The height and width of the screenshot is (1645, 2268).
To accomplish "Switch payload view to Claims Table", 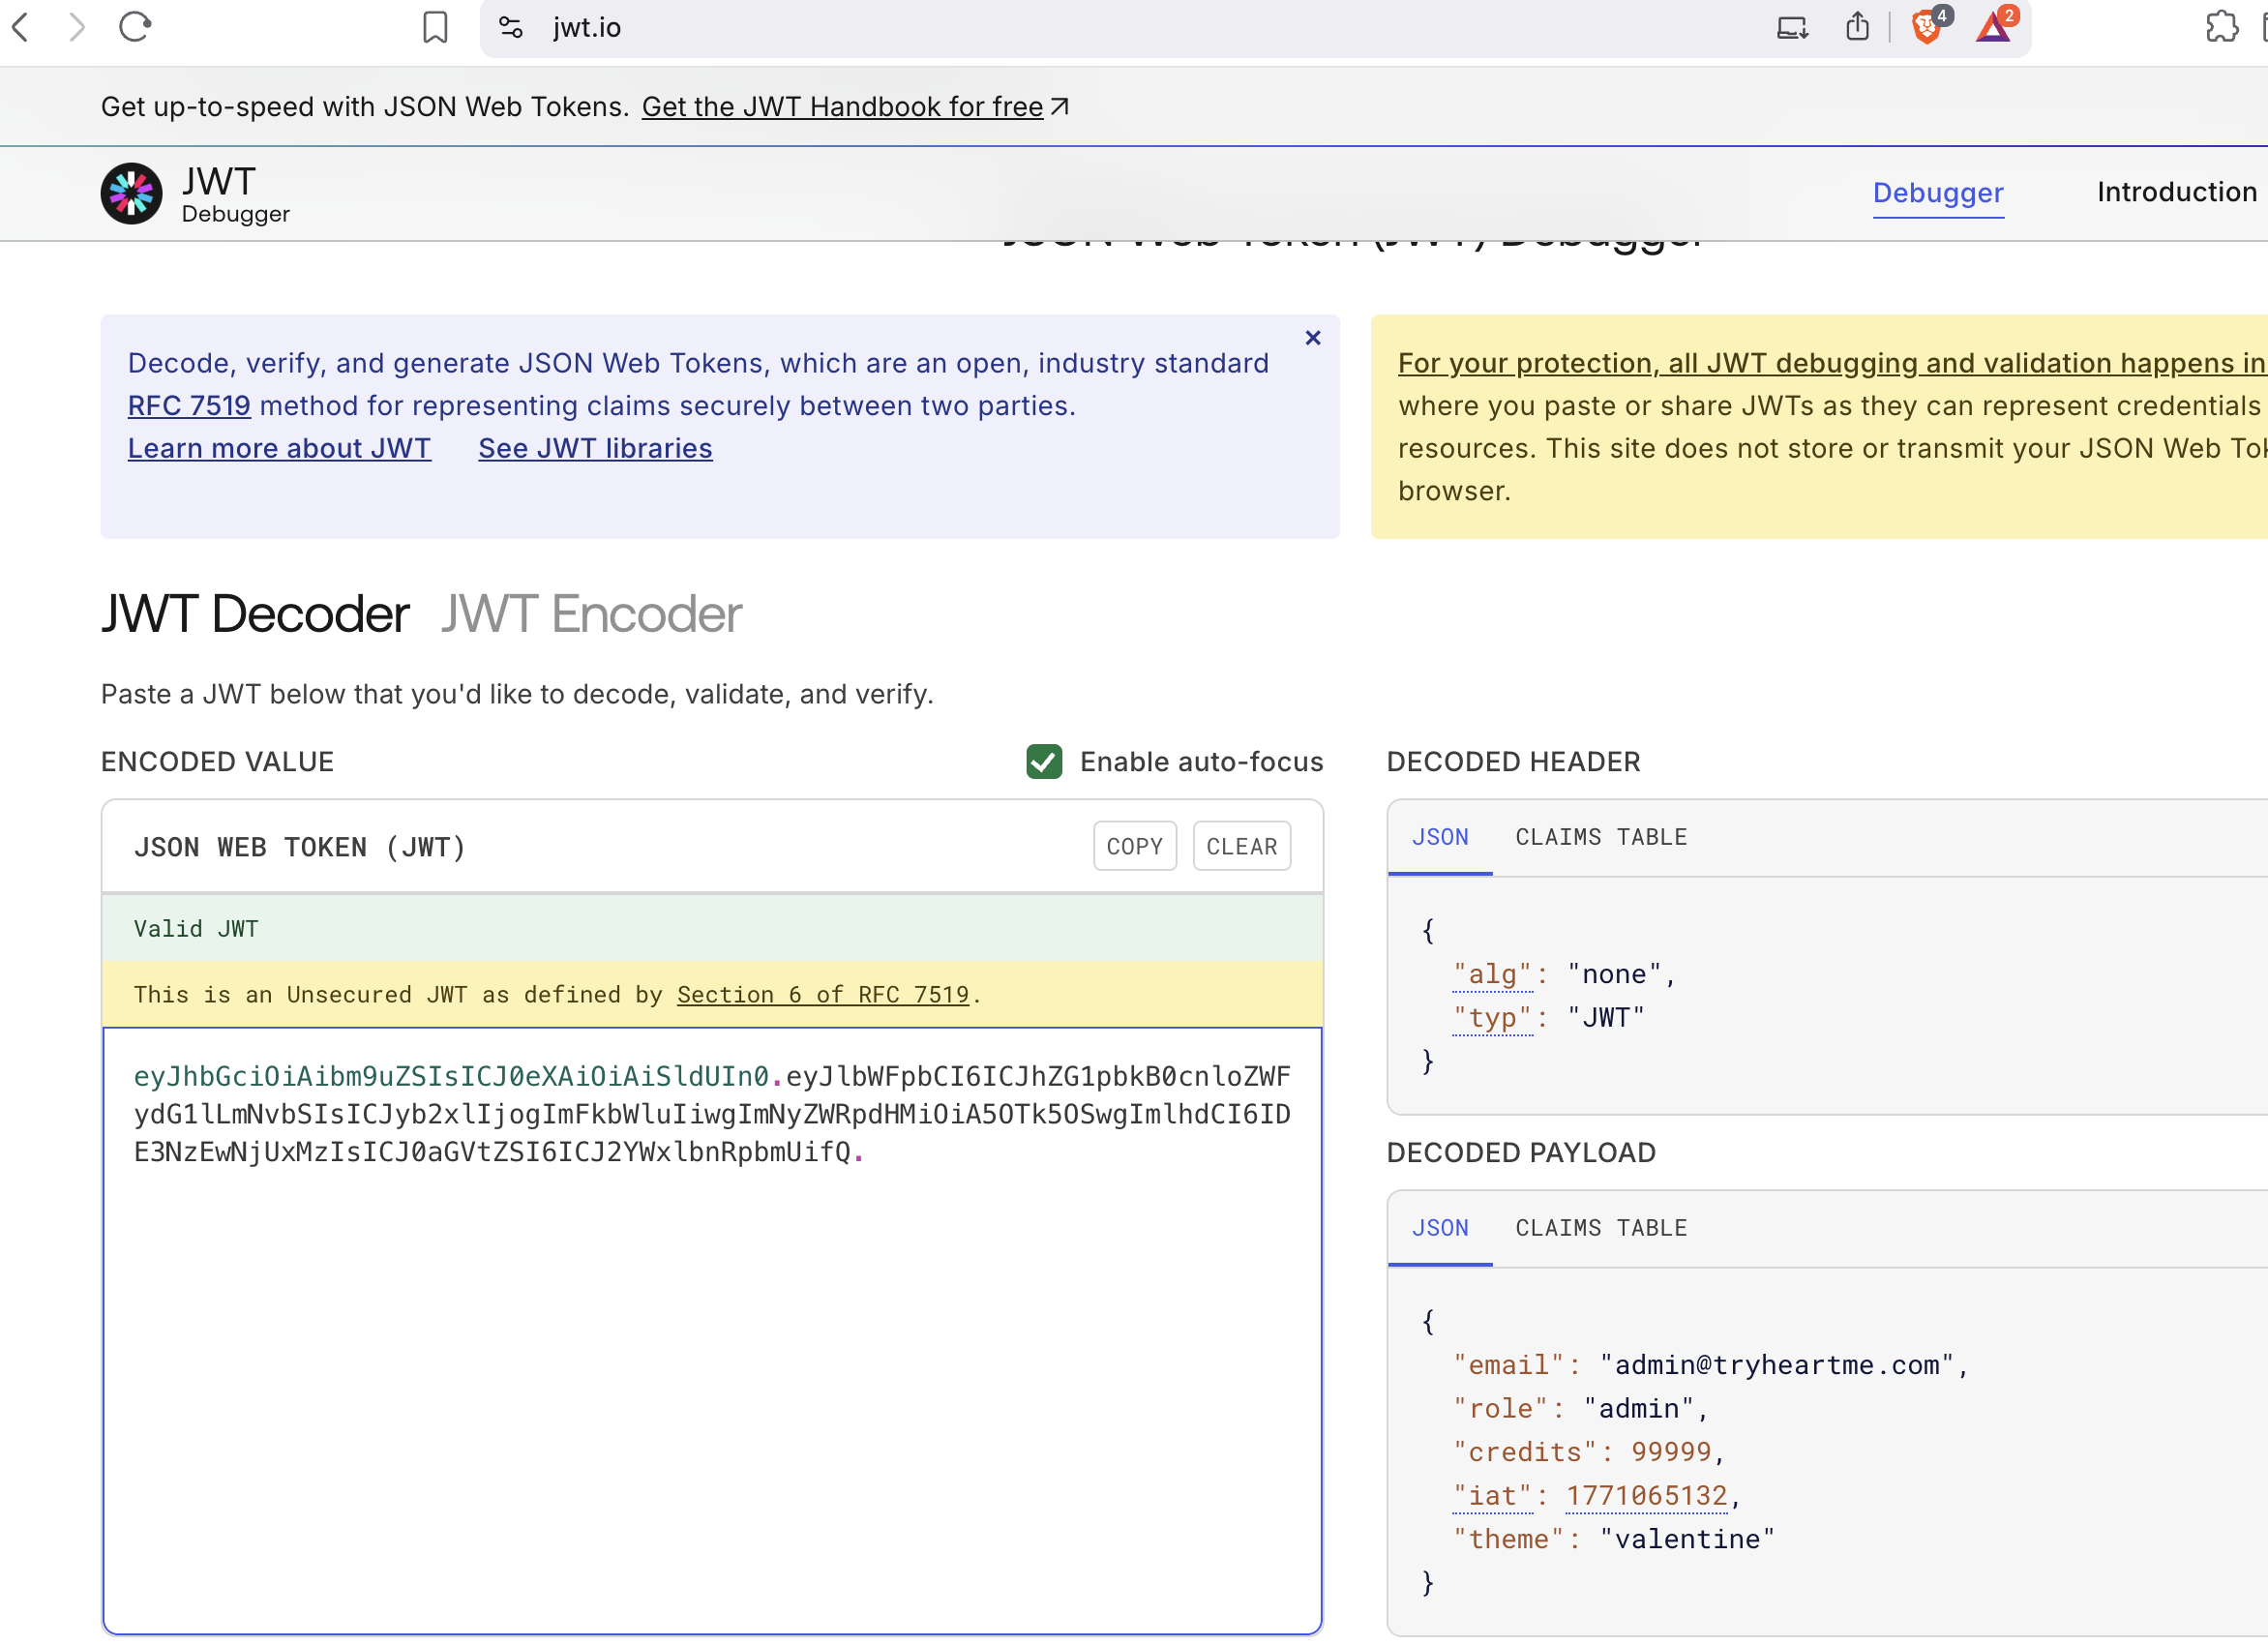I will [1601, 1228].
